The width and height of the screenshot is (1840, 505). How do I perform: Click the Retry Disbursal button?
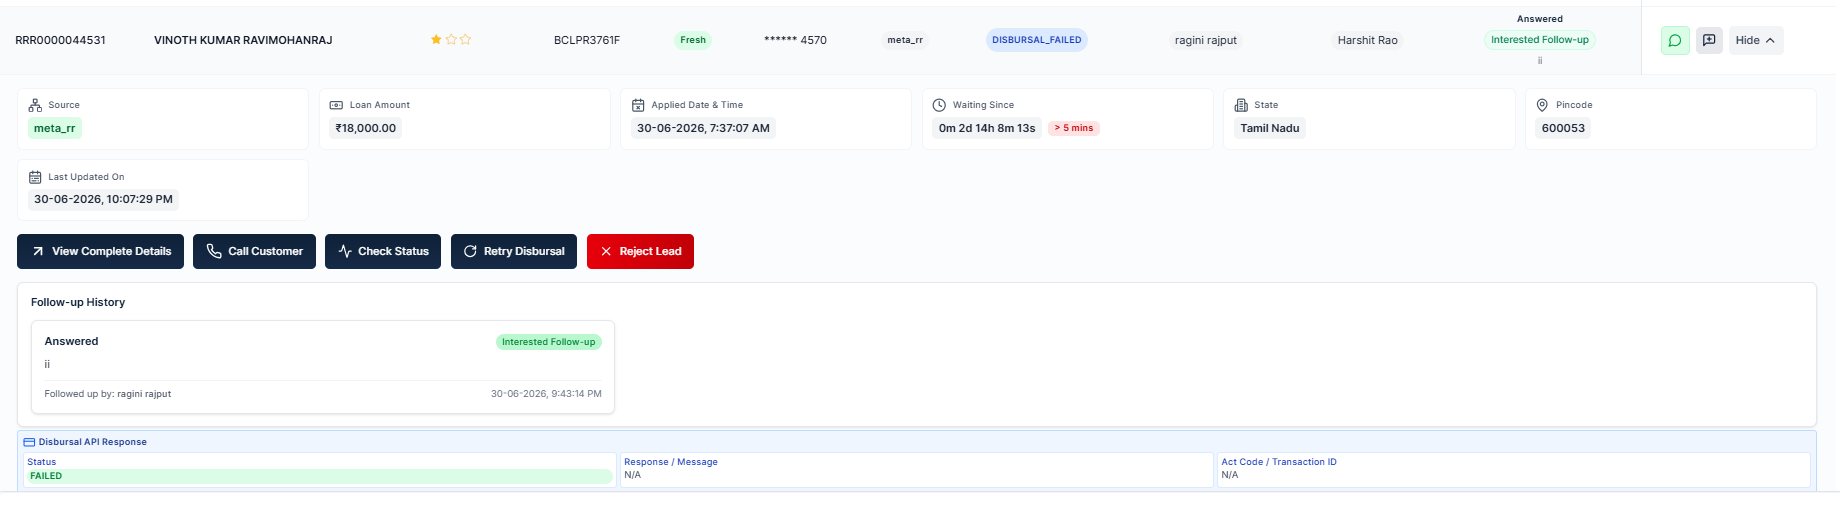tap(514, 251)
